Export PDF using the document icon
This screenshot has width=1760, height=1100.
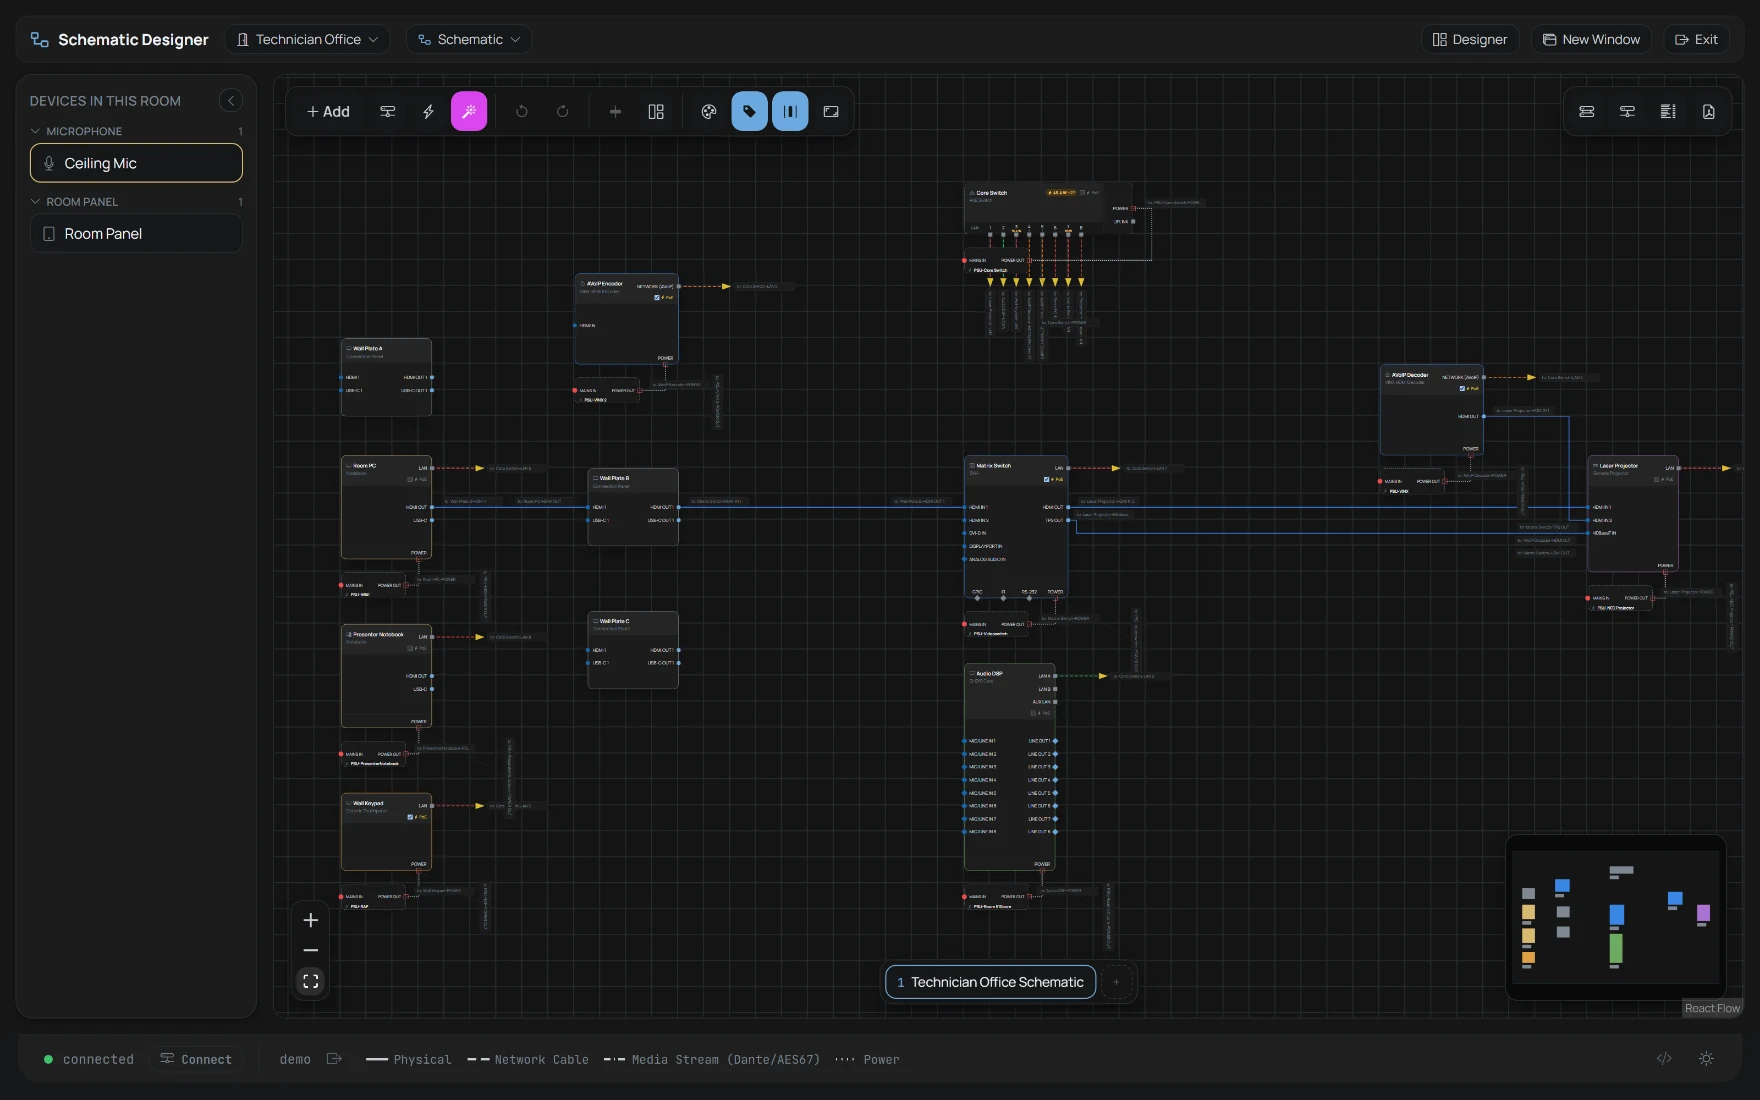[1709, 112]
